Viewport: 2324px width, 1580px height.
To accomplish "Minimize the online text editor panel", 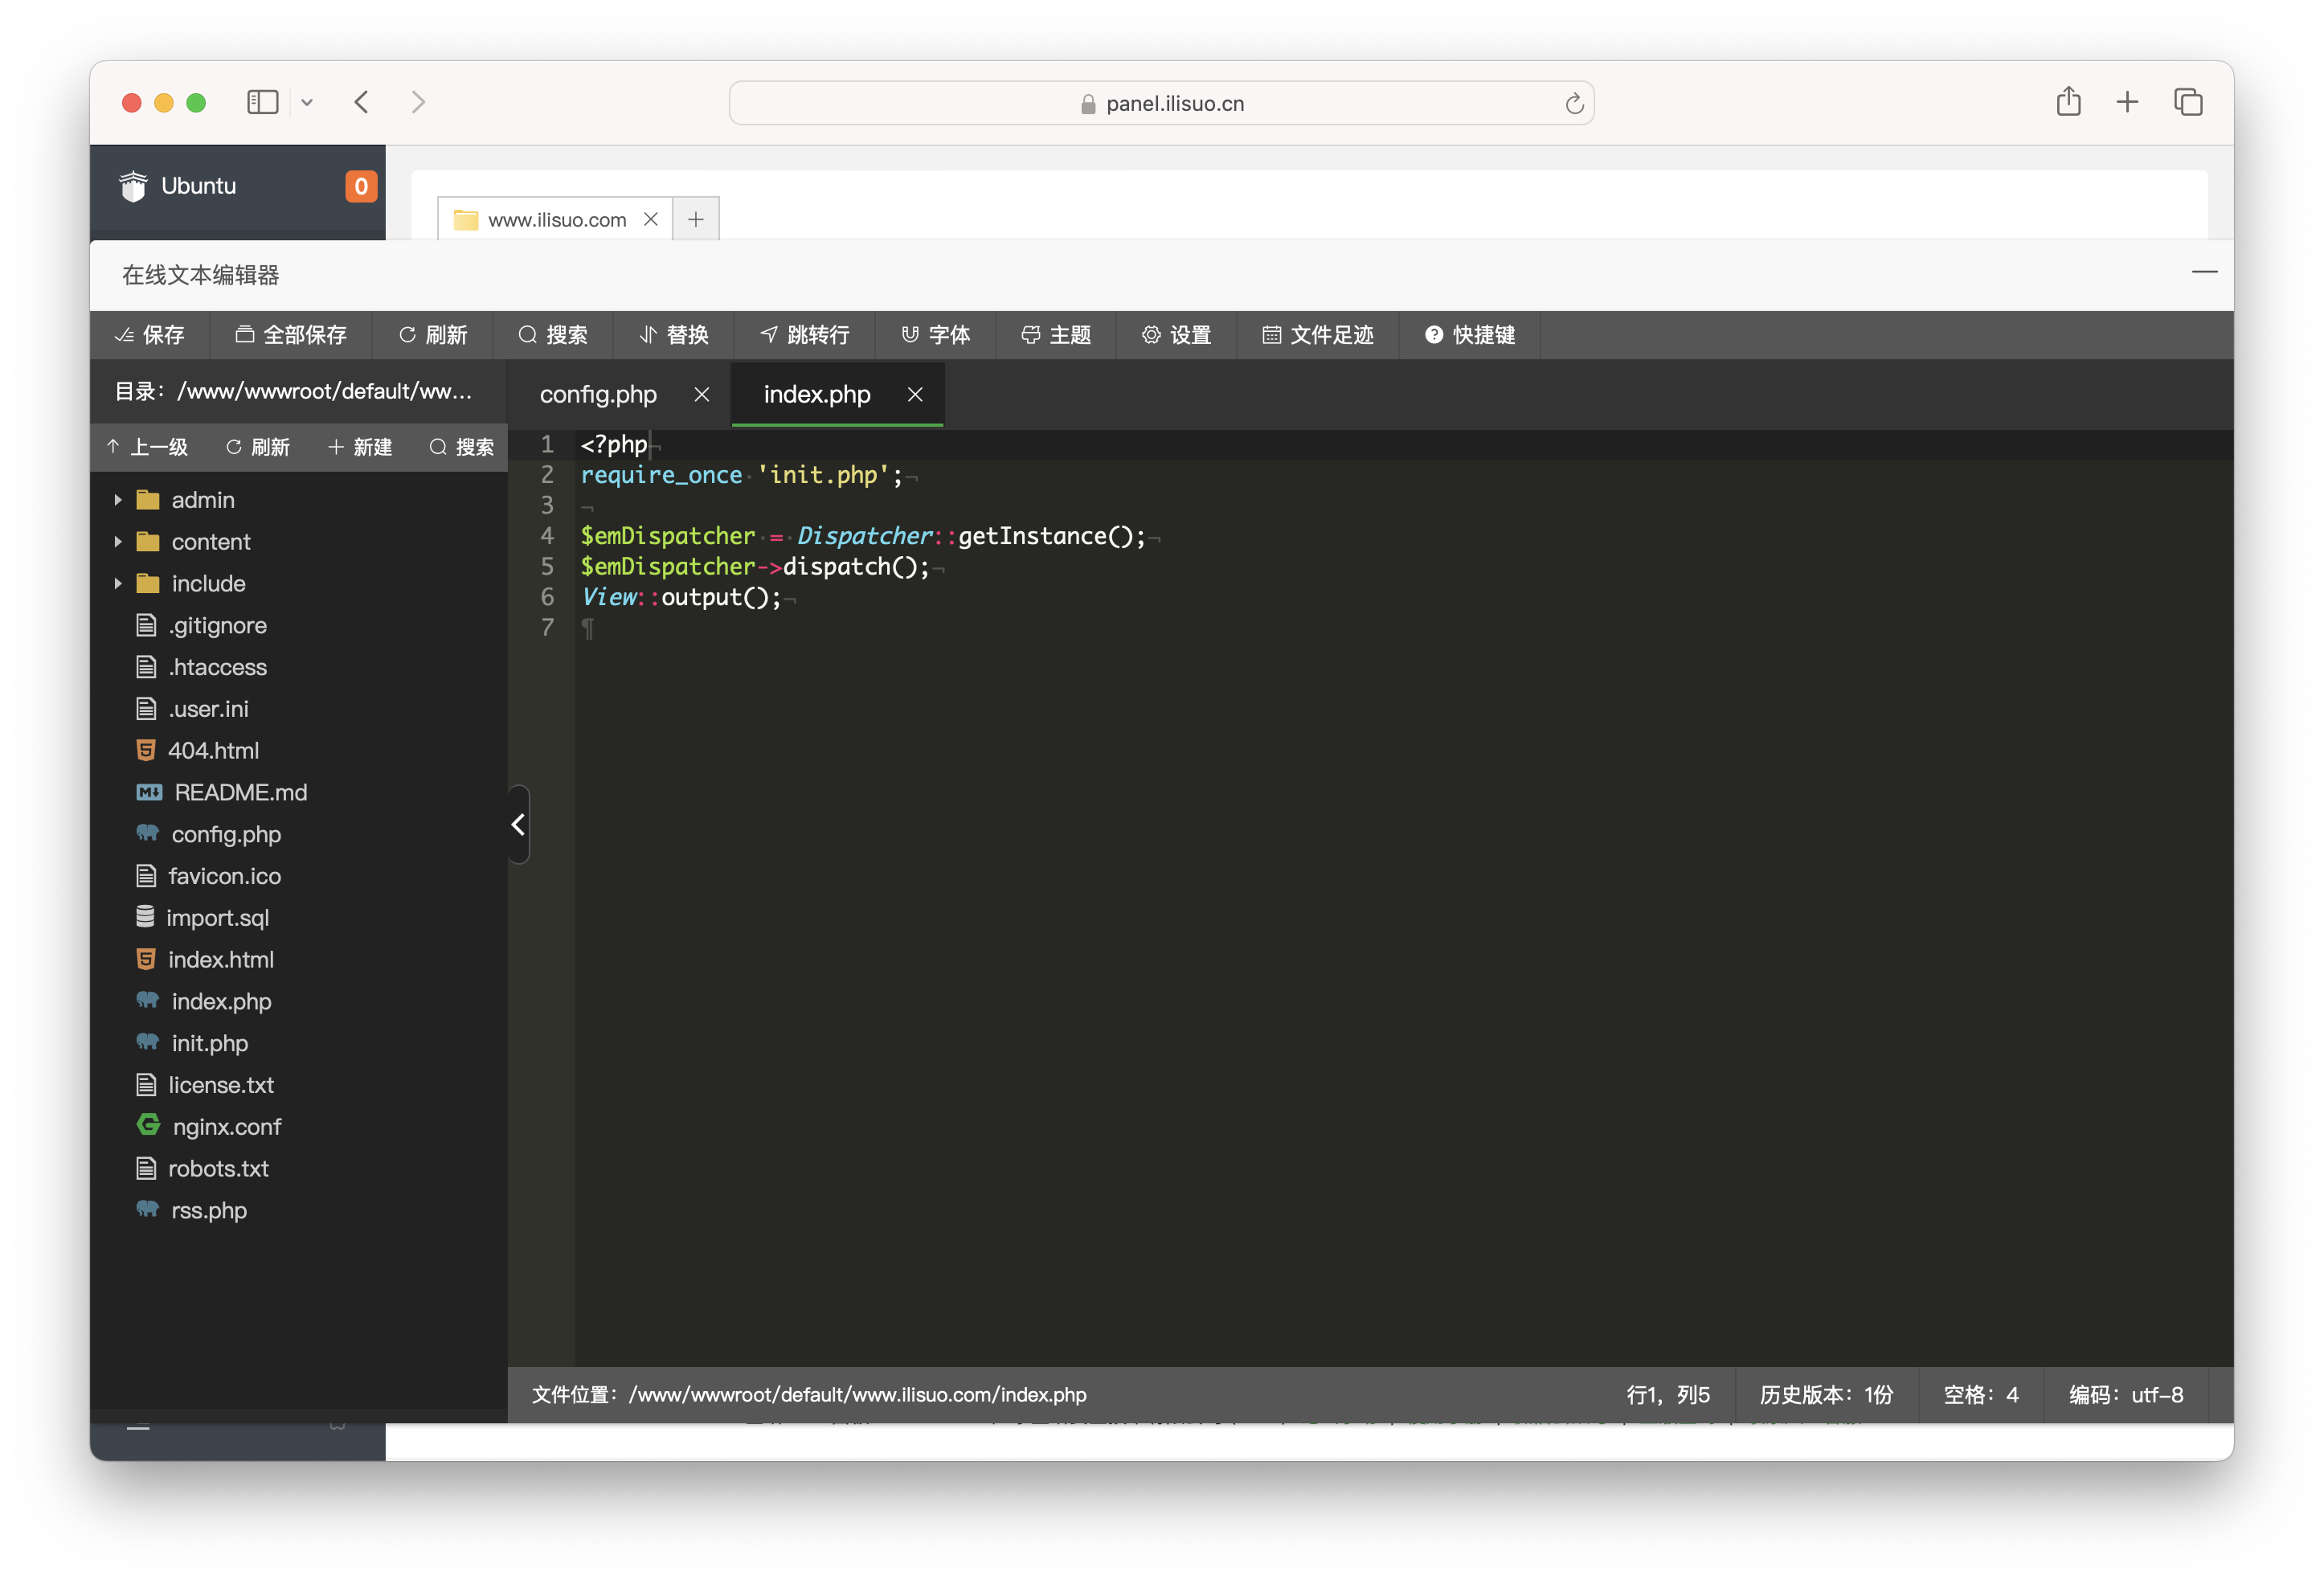I will (x=2204, y=273).
